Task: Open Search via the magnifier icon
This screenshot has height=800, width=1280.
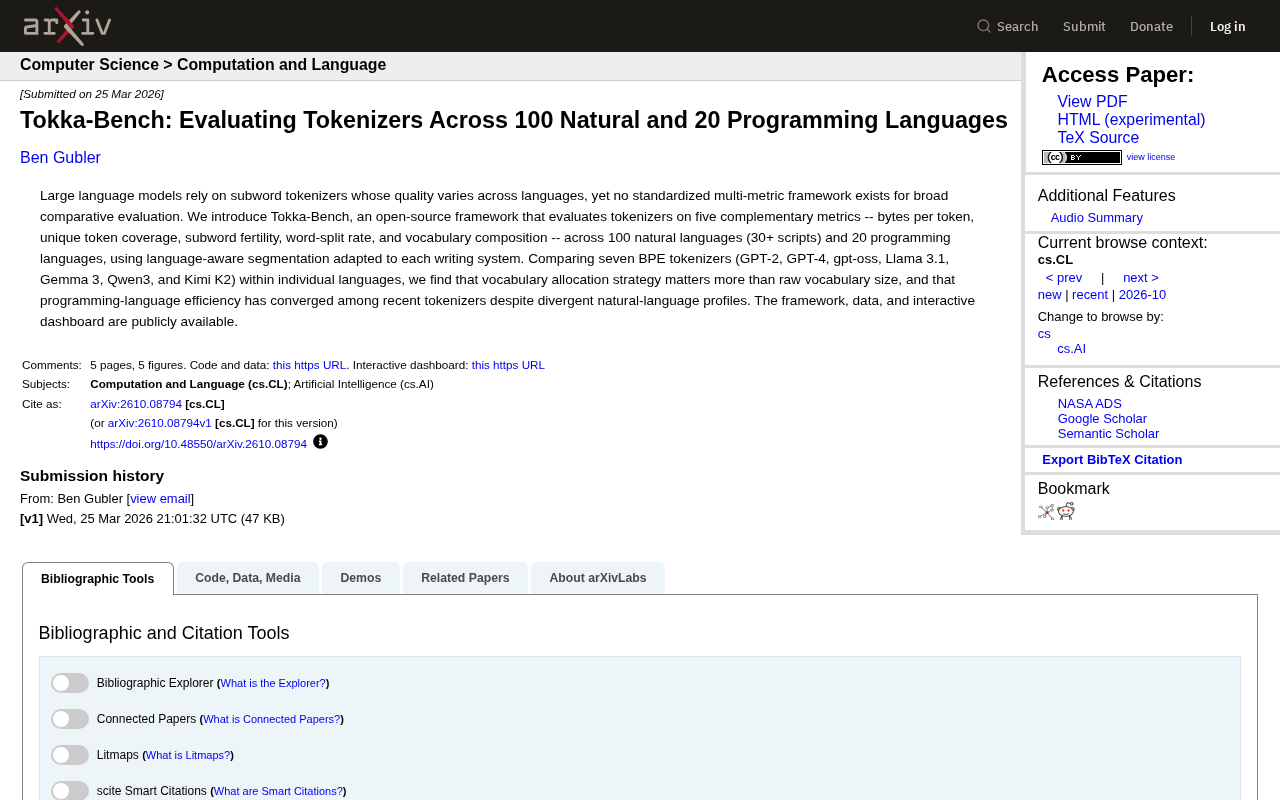Action: [984, 26]
